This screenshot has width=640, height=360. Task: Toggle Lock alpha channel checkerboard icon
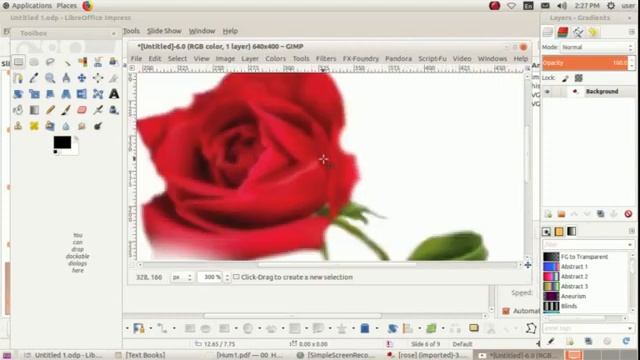click(578, 78)
